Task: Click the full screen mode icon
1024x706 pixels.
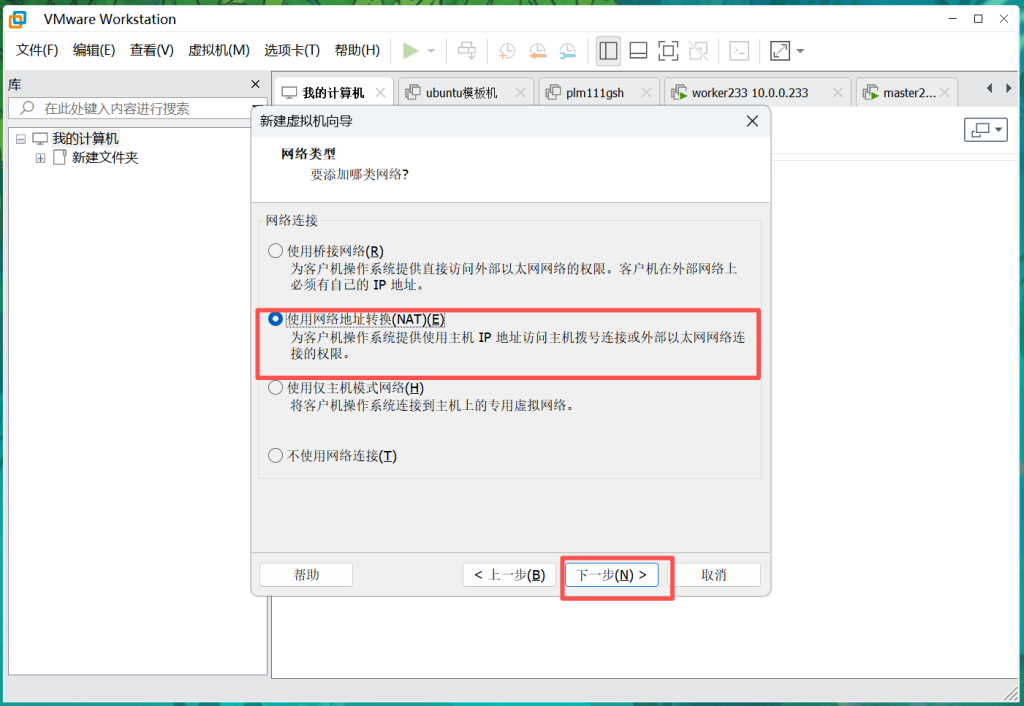Action: (x=668, y=51)
